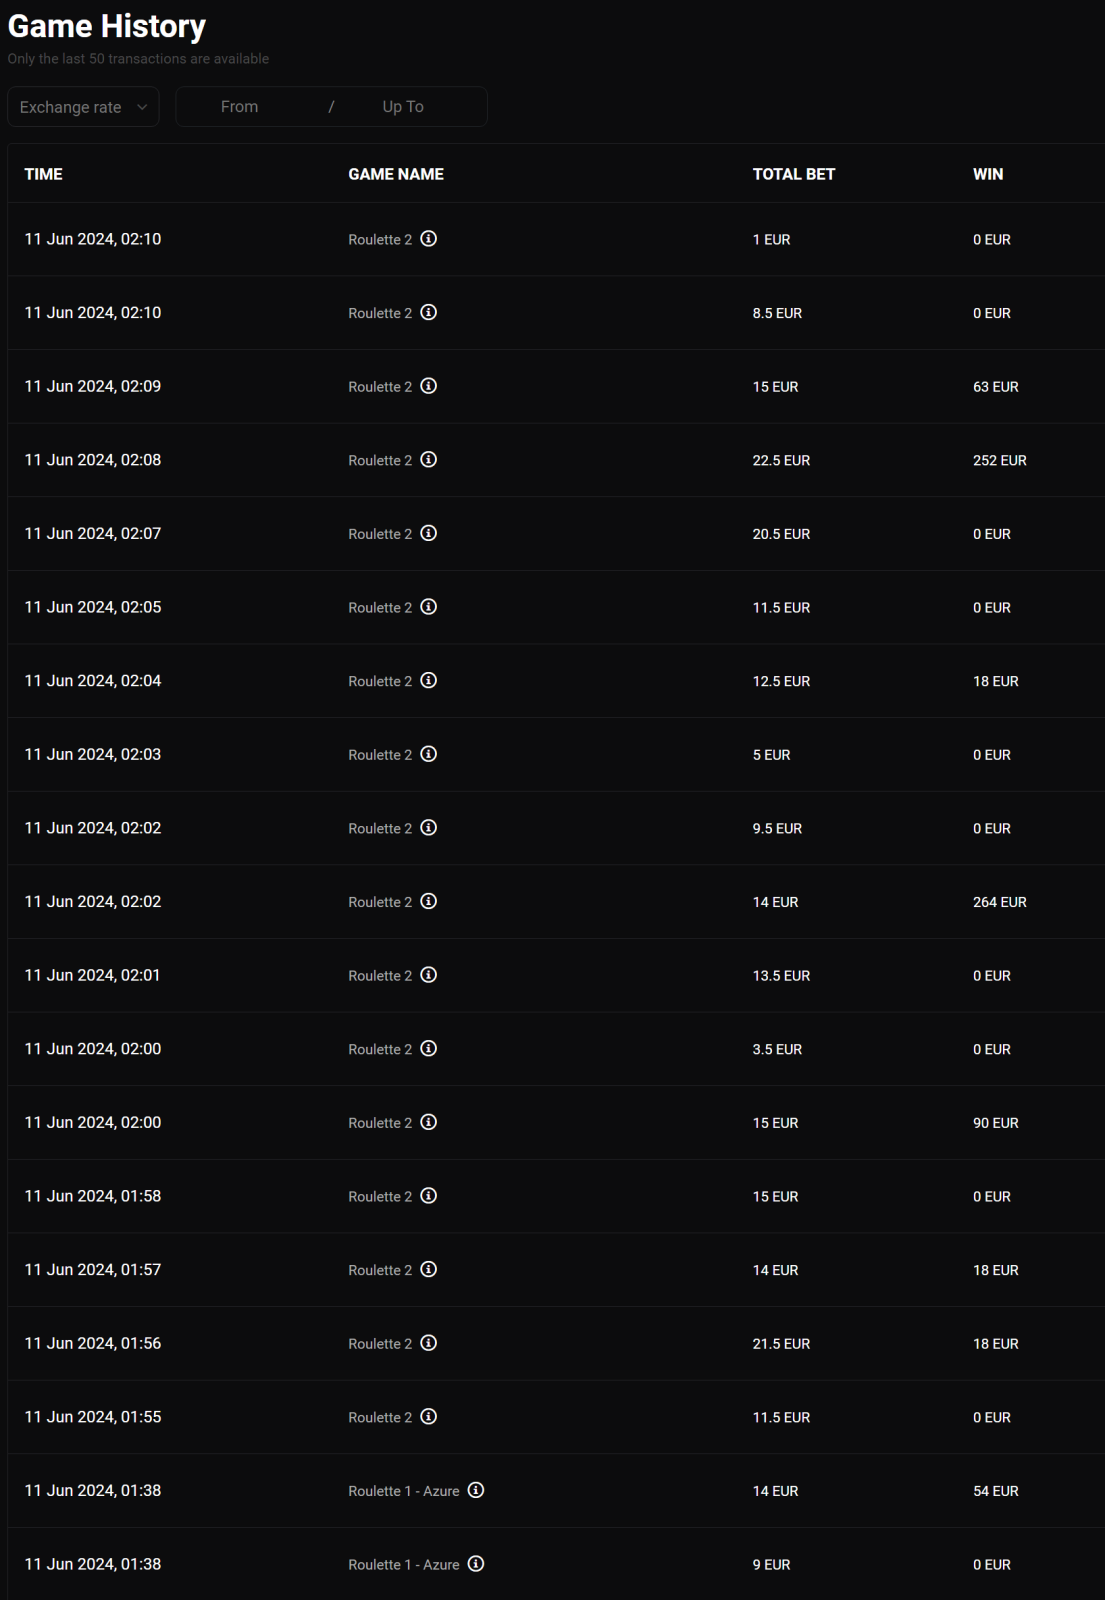The height and width of the screenshot is (1600, 1105).
Task: Show details icon for 02:09 63 EUR win
Action: [429, 386]
